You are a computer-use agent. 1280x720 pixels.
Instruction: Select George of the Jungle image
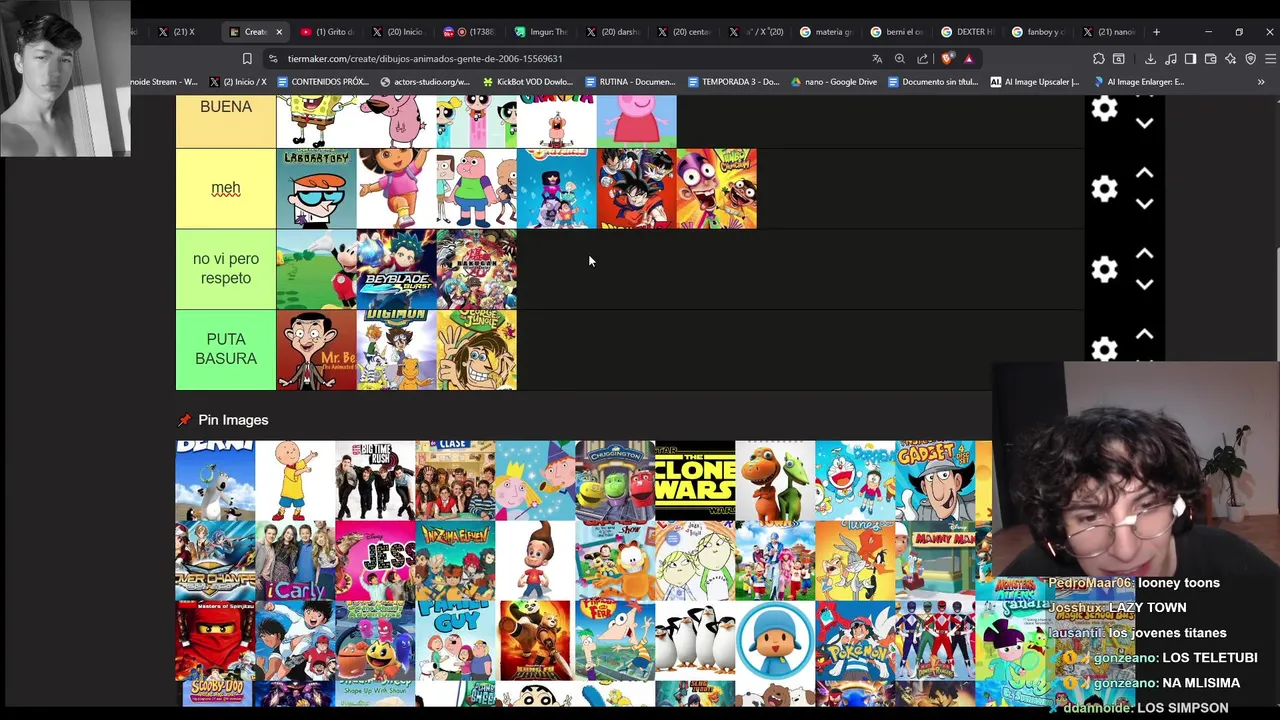point(476,349)
